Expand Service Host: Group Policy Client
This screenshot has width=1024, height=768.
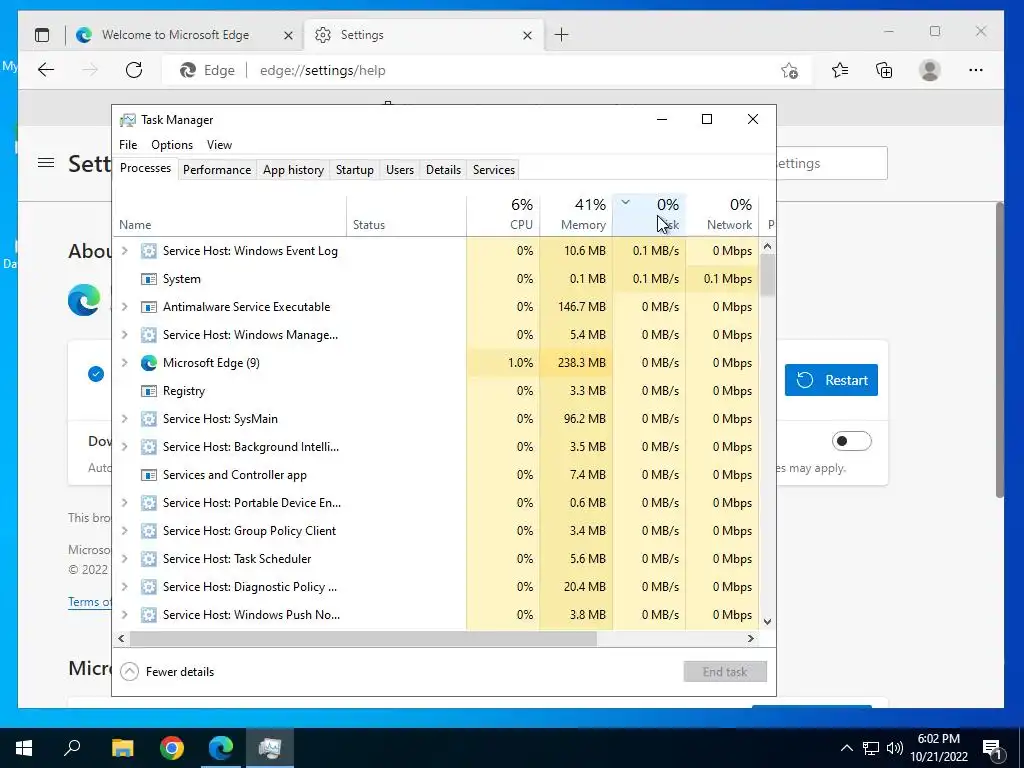(125, 530)
